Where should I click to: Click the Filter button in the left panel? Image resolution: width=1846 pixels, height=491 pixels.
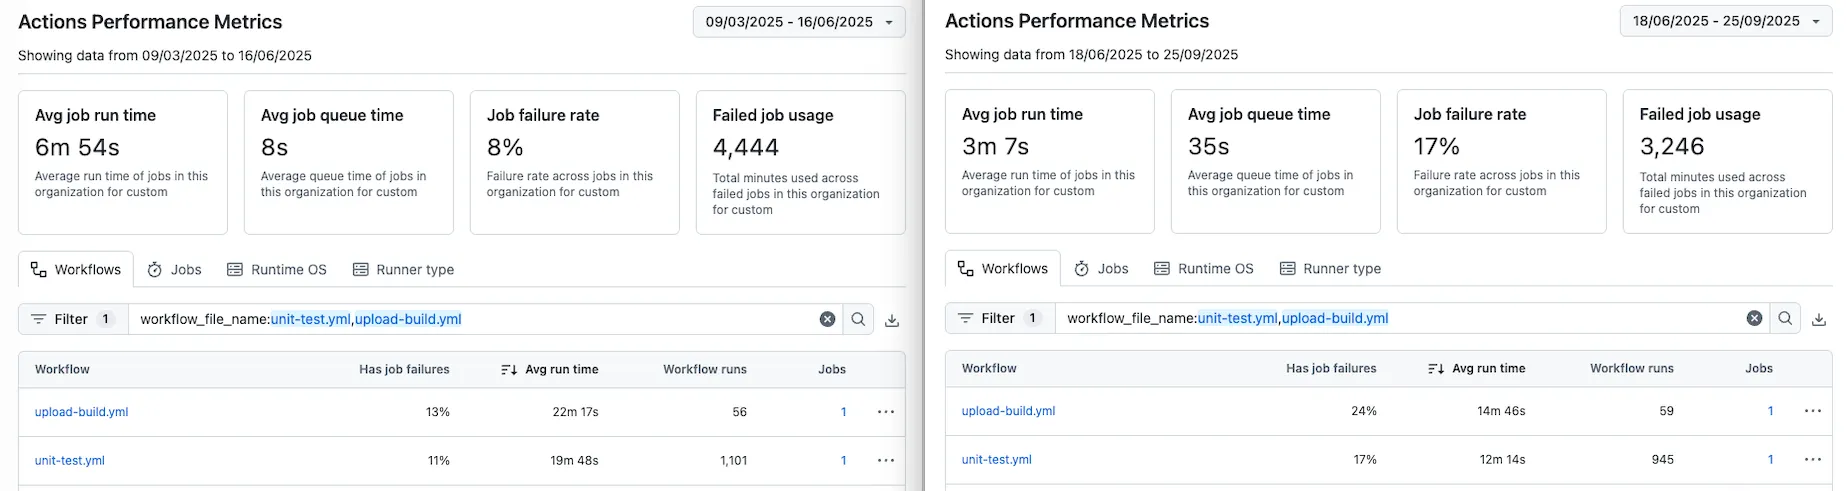(x=73, y=319)
